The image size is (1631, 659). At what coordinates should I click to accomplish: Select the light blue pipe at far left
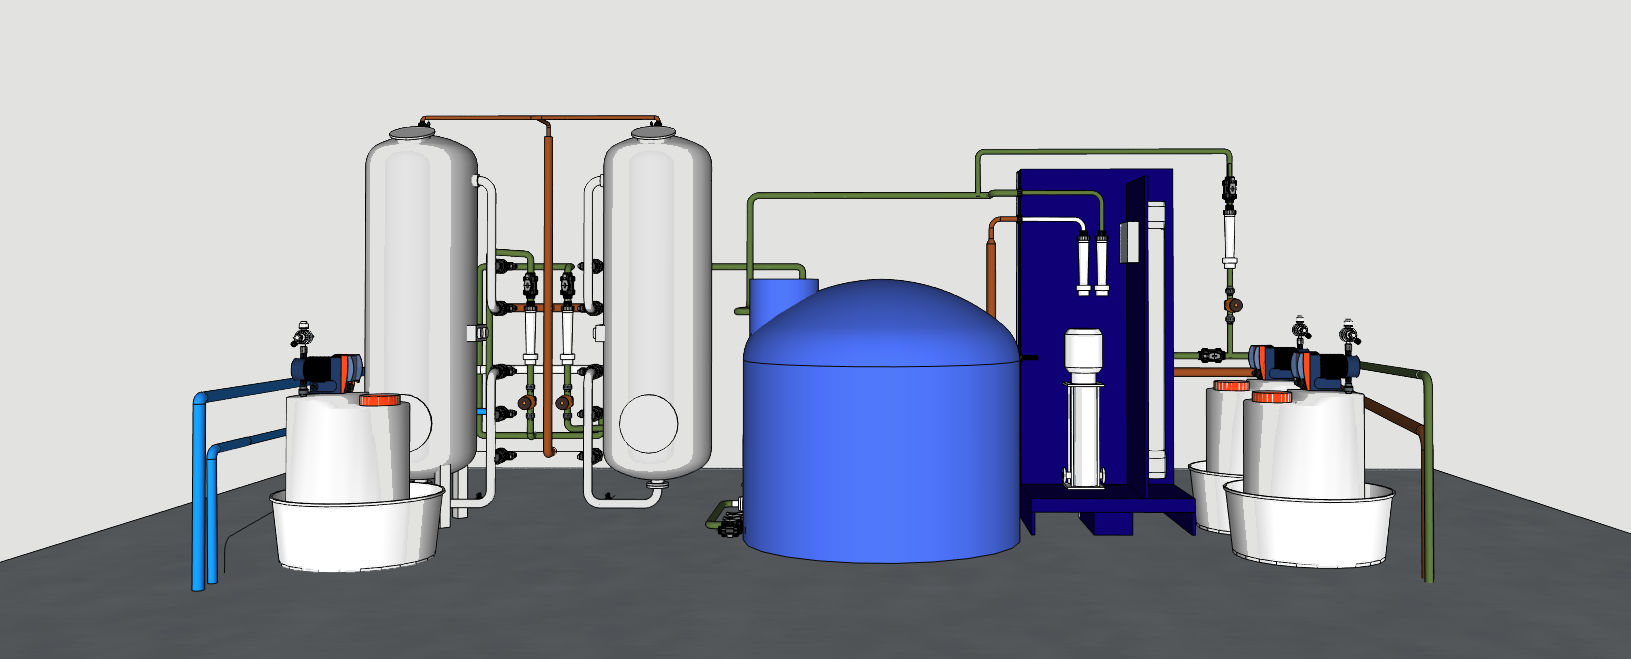(x=198, y=490)
